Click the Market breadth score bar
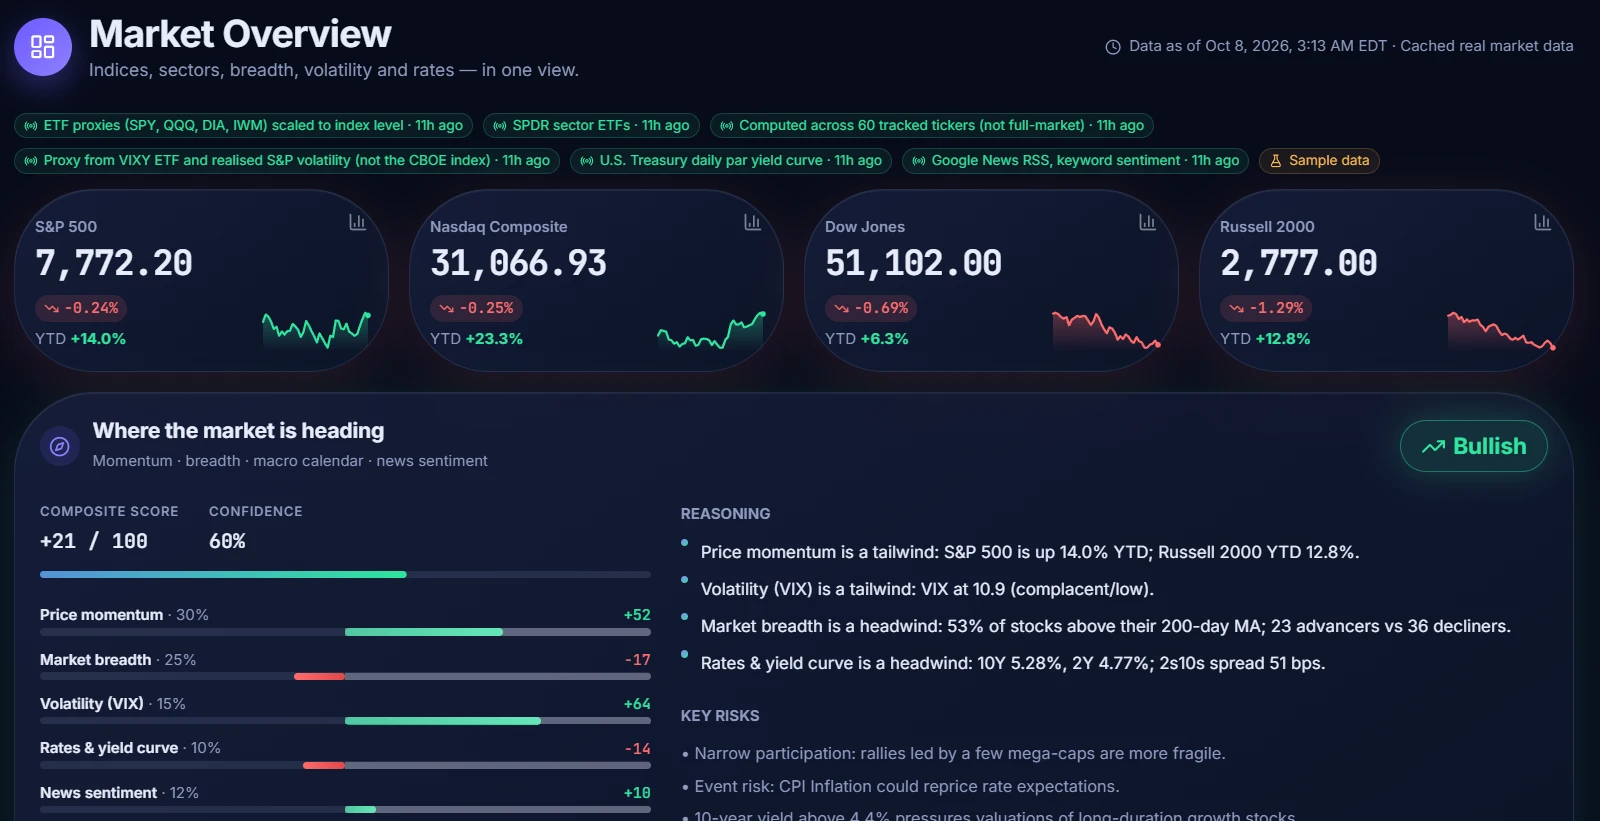Viewport: 1600px width, 821px height. click(345, 677)
